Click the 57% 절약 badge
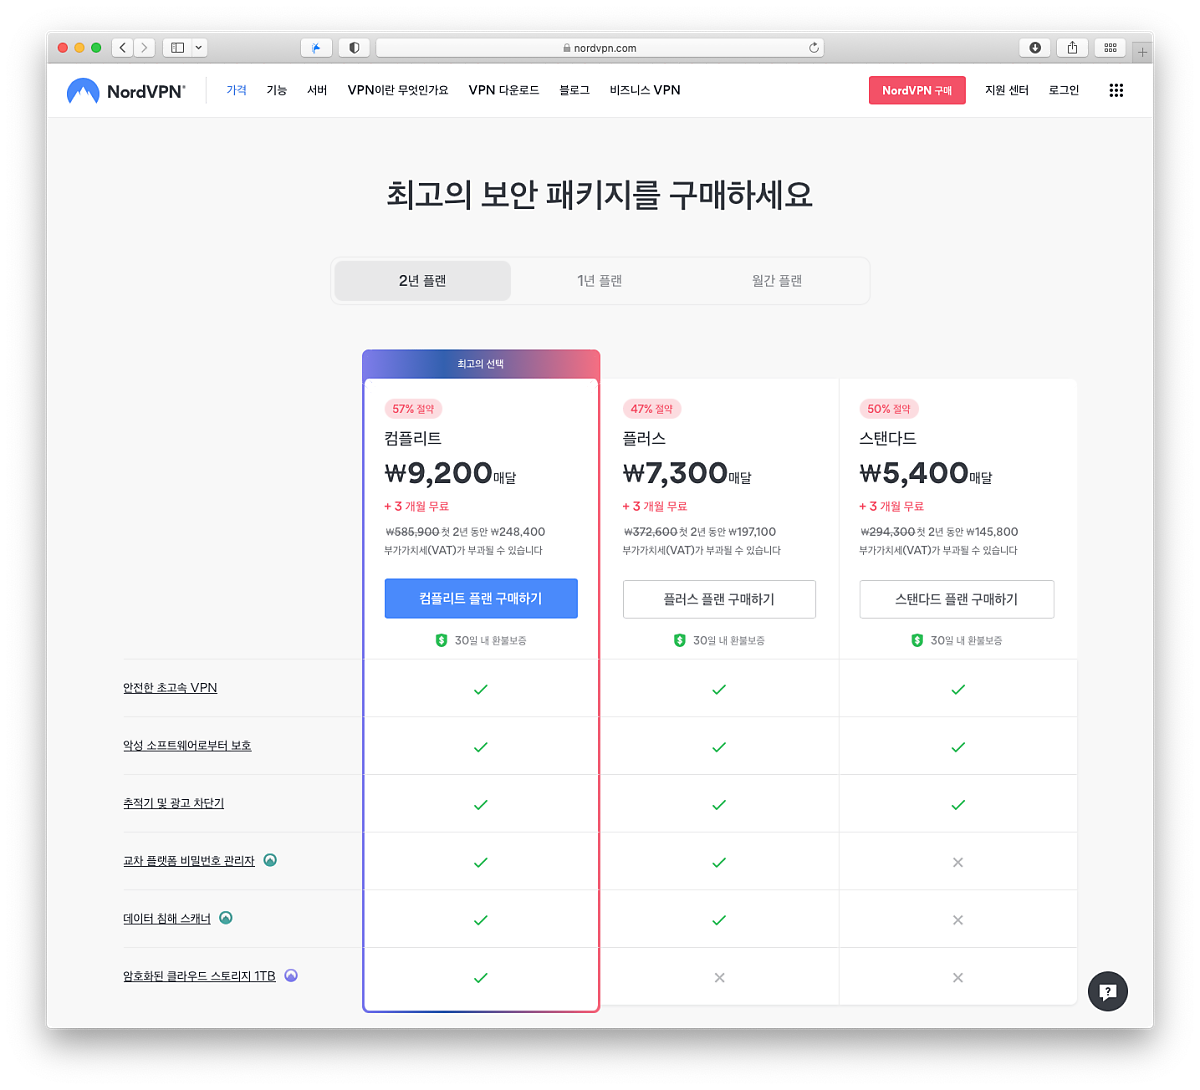The image size is (1200, 1090). pyautogui.click(x=413, y=409)
